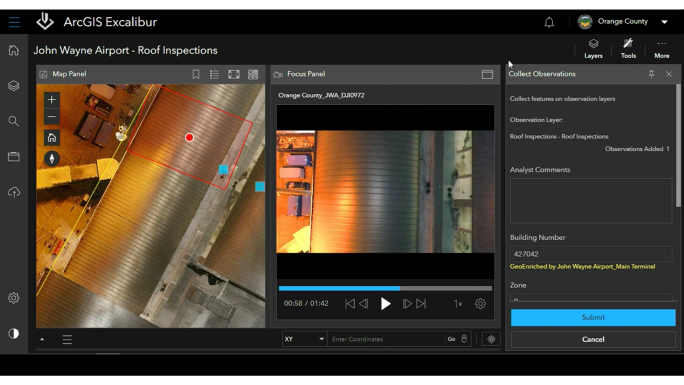This screenshot has height=385, width=684.
Task: Click the Map Panel full extent icon
Action: tap(234, 74)
